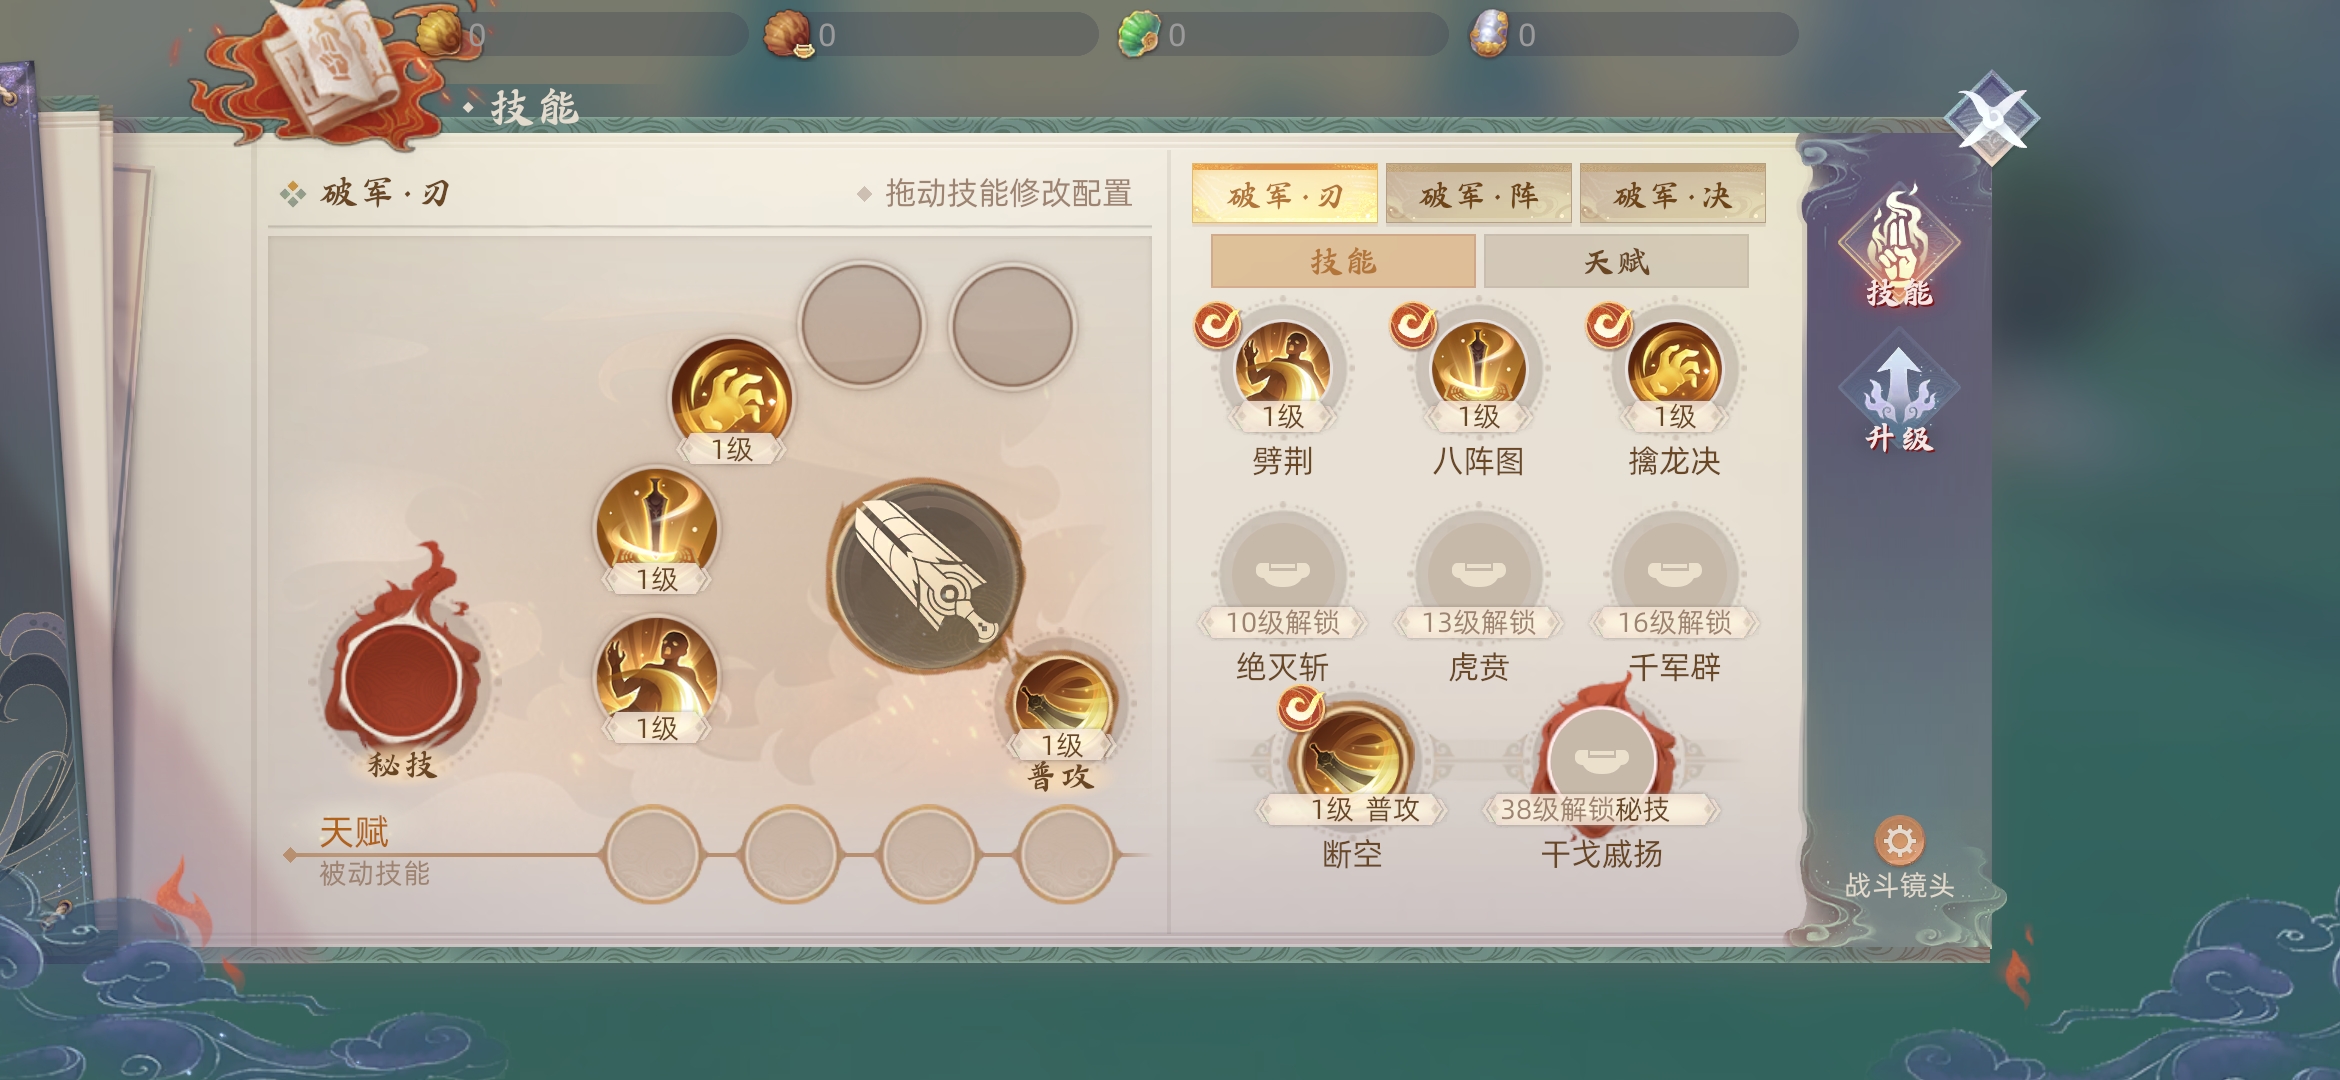
Task: Select the 技能 subtab
Action: click(x=1343, y=262)
